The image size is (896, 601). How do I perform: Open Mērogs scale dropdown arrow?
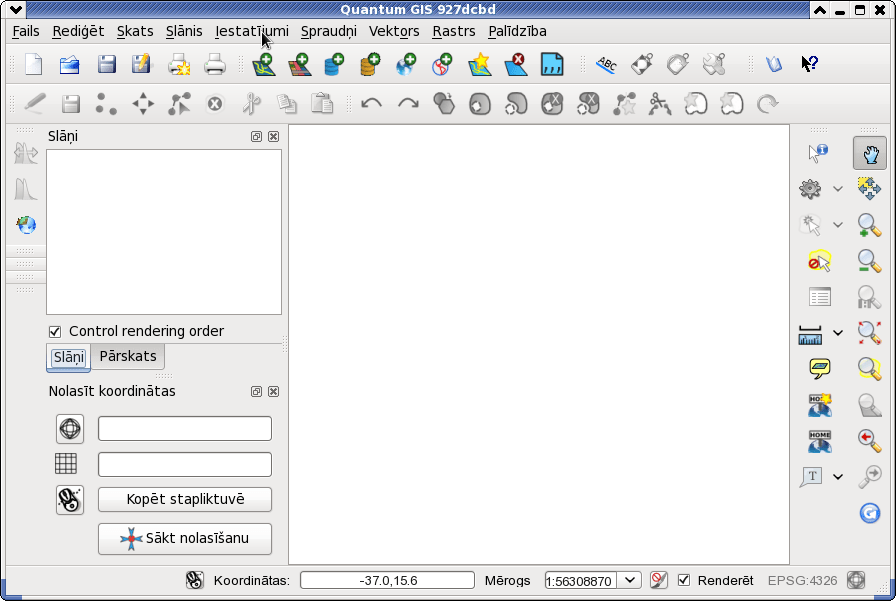point(630,580)
